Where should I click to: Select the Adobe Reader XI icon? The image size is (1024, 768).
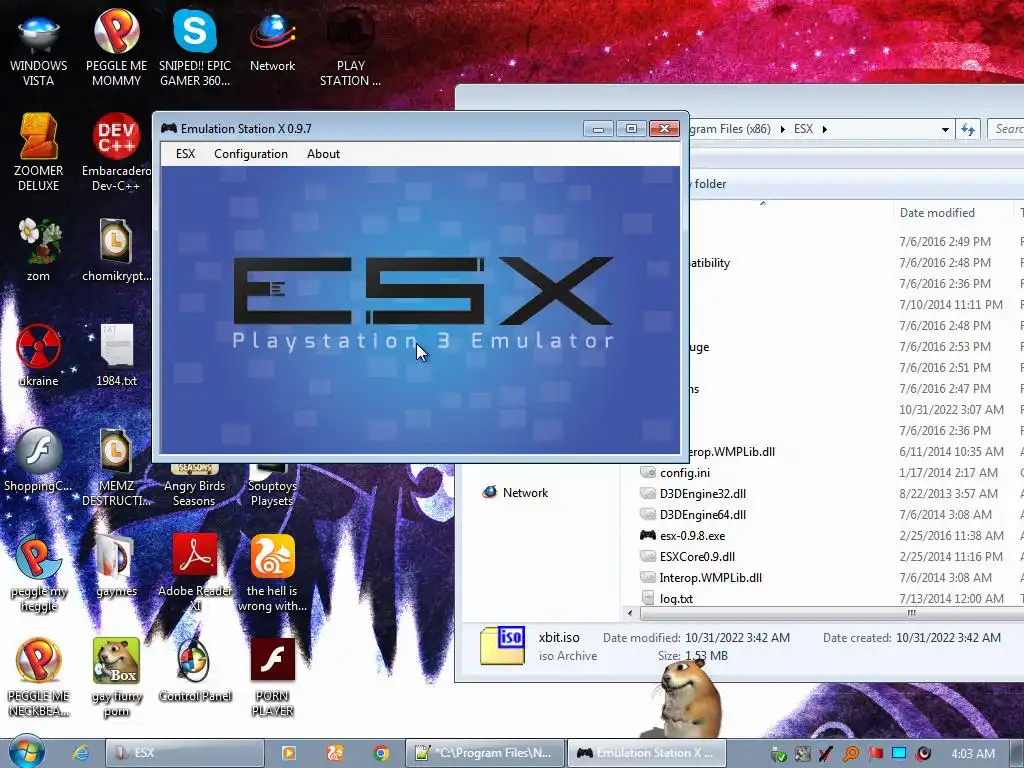click(195, 573)
